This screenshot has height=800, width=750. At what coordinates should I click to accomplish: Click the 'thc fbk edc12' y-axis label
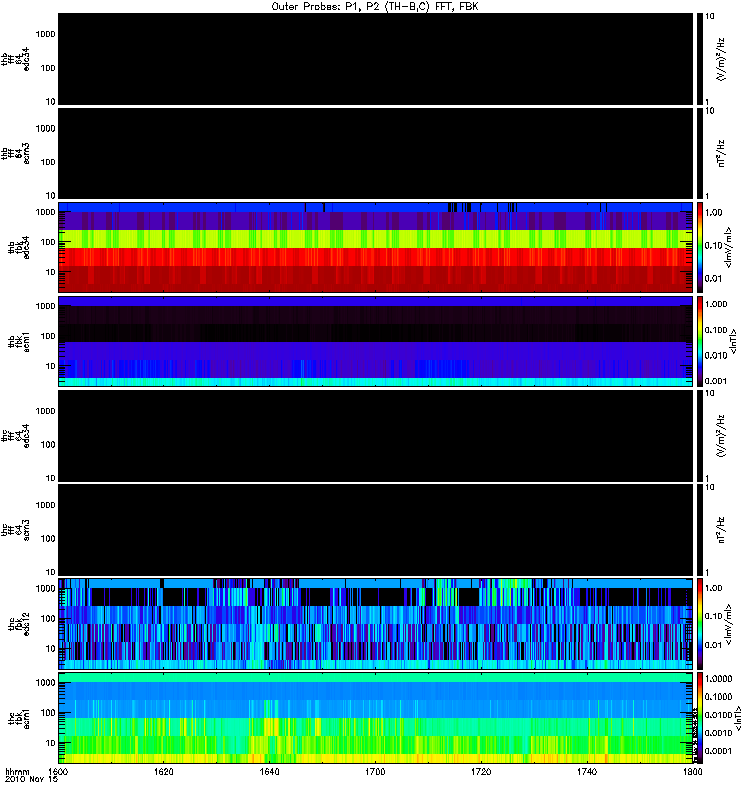(19, 624)
